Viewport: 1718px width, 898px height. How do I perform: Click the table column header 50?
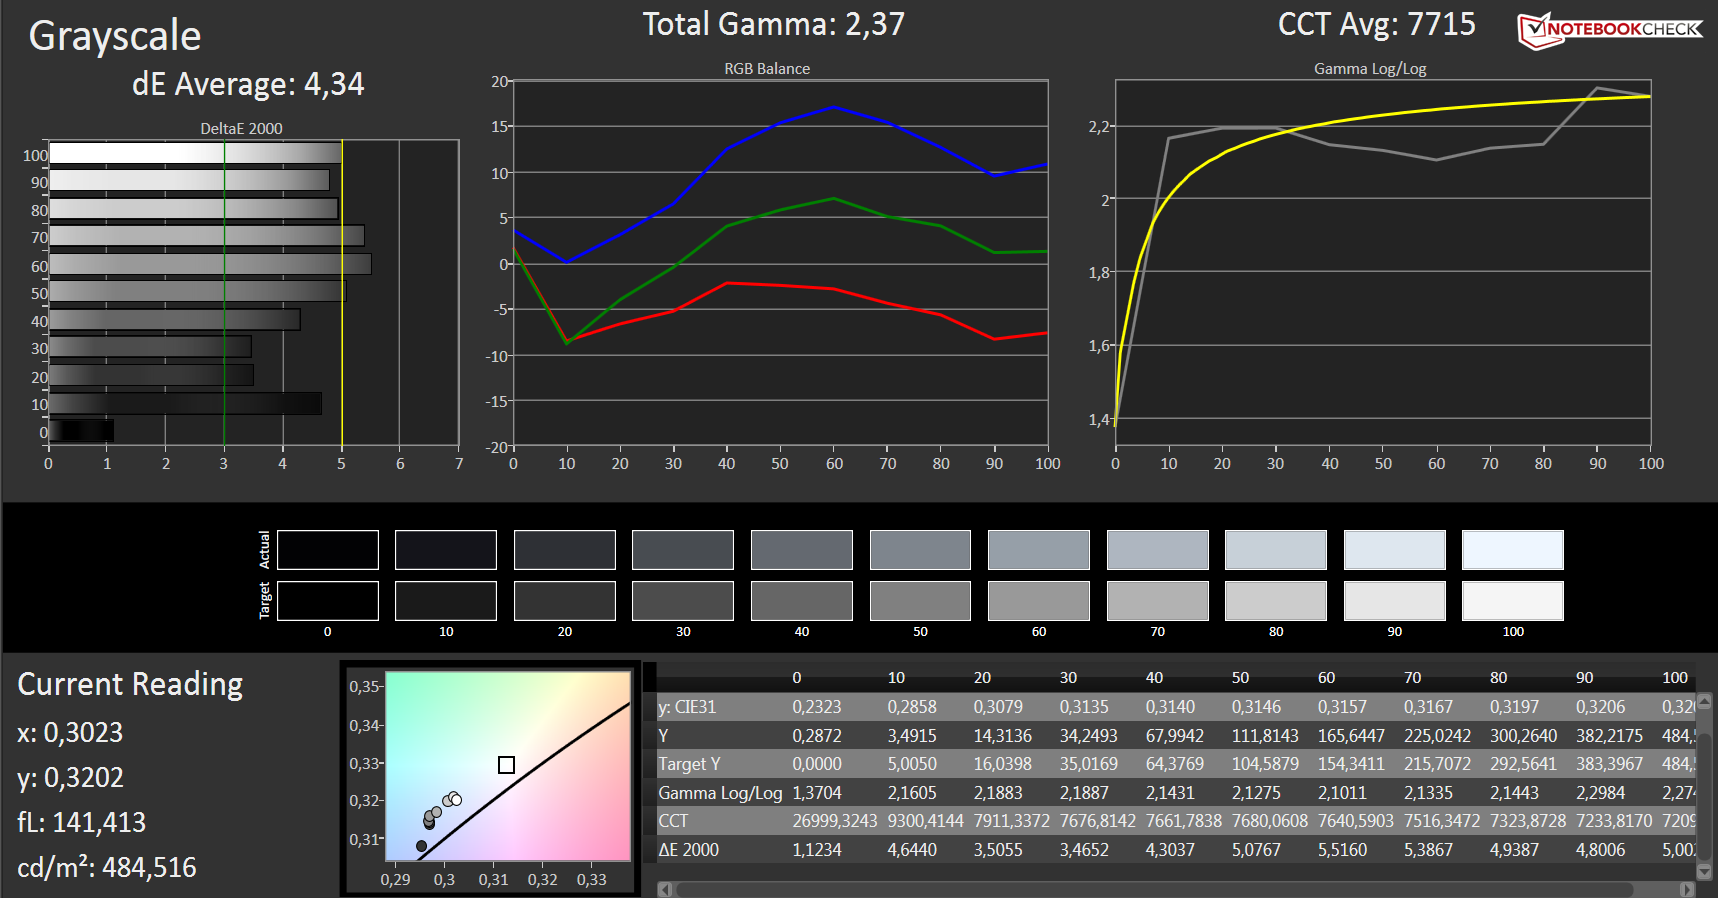(1240, 678)
